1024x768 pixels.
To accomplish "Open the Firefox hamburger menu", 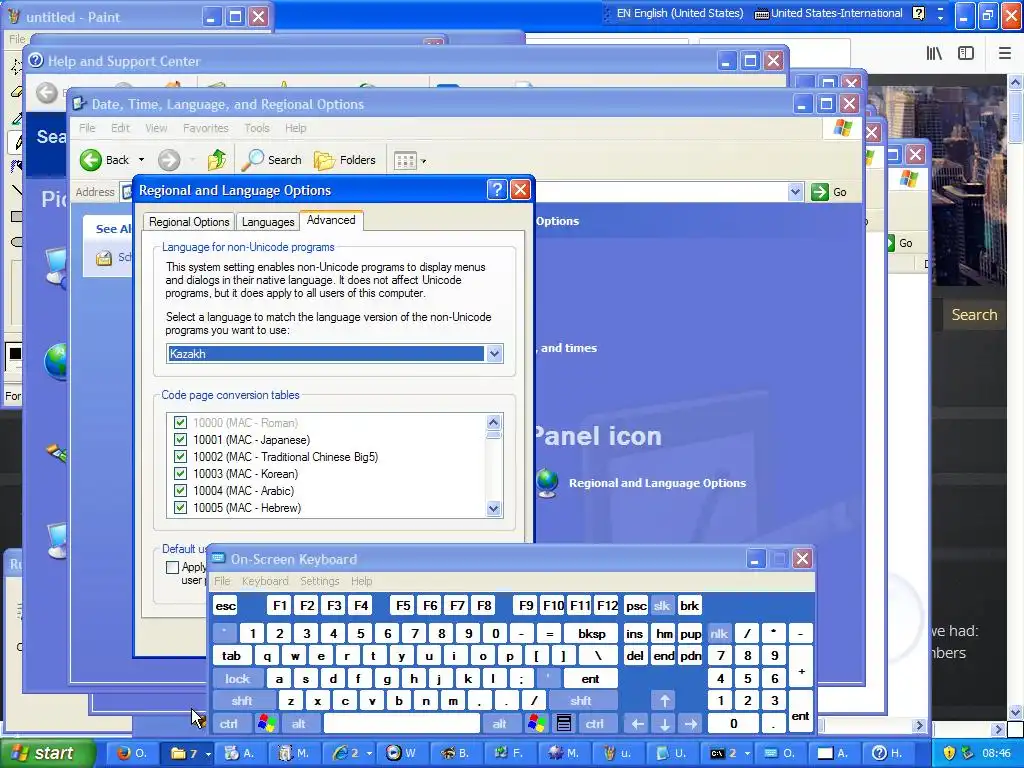I will (1004, 54).
